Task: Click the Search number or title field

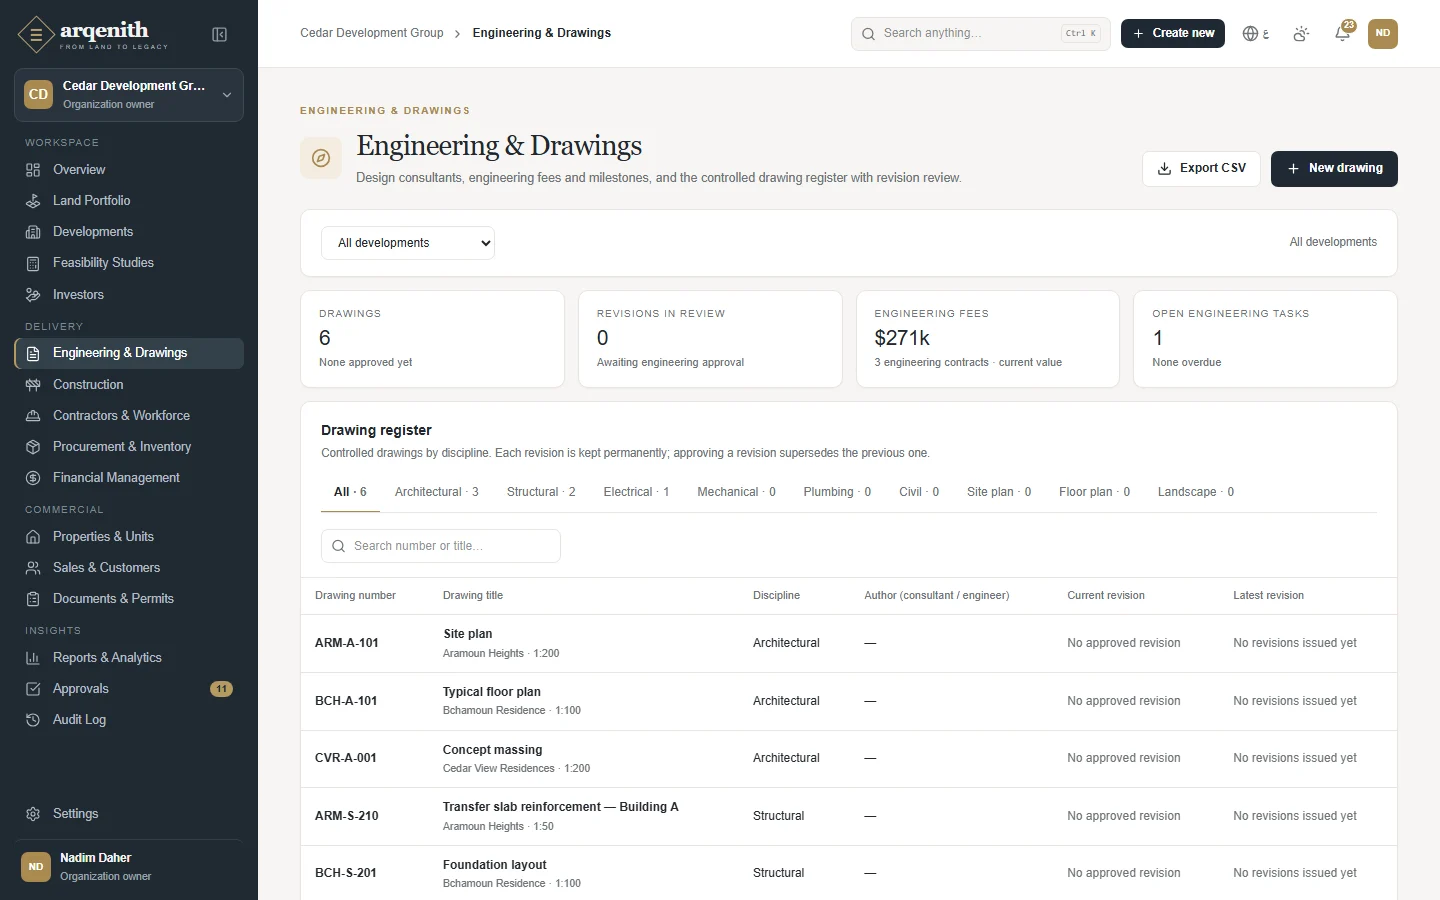Action: (441, 546)
